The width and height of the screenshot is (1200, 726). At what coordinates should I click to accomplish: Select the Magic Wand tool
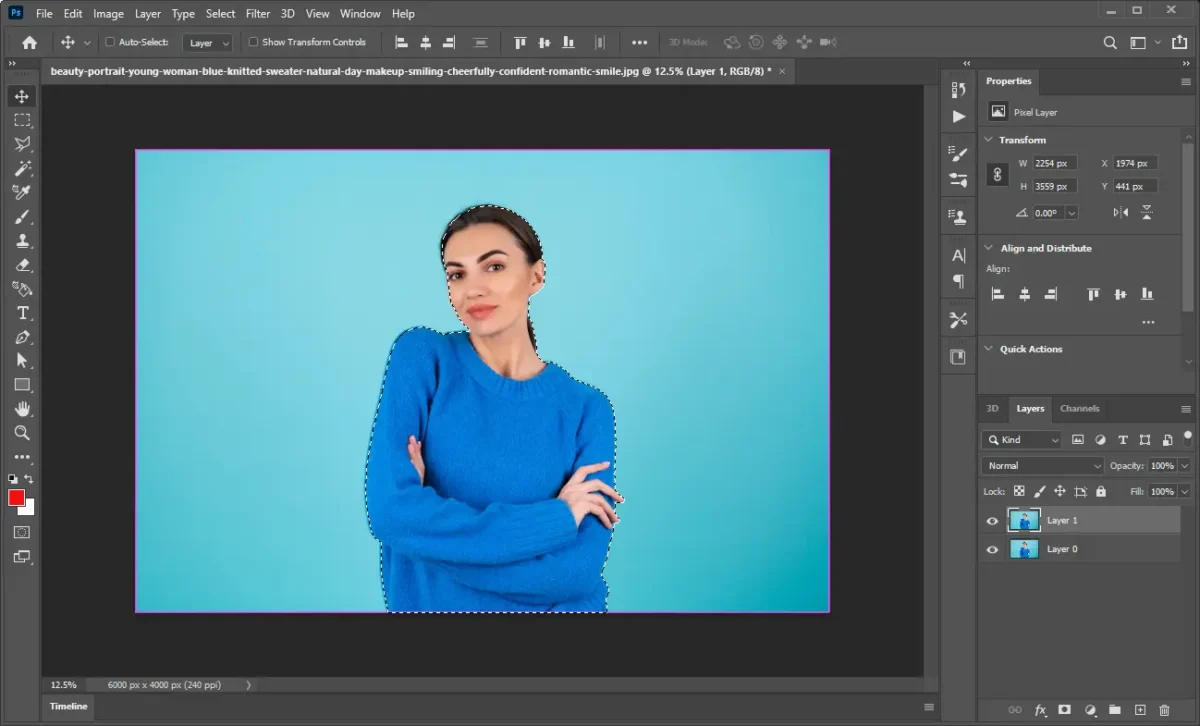coord(22,168)
